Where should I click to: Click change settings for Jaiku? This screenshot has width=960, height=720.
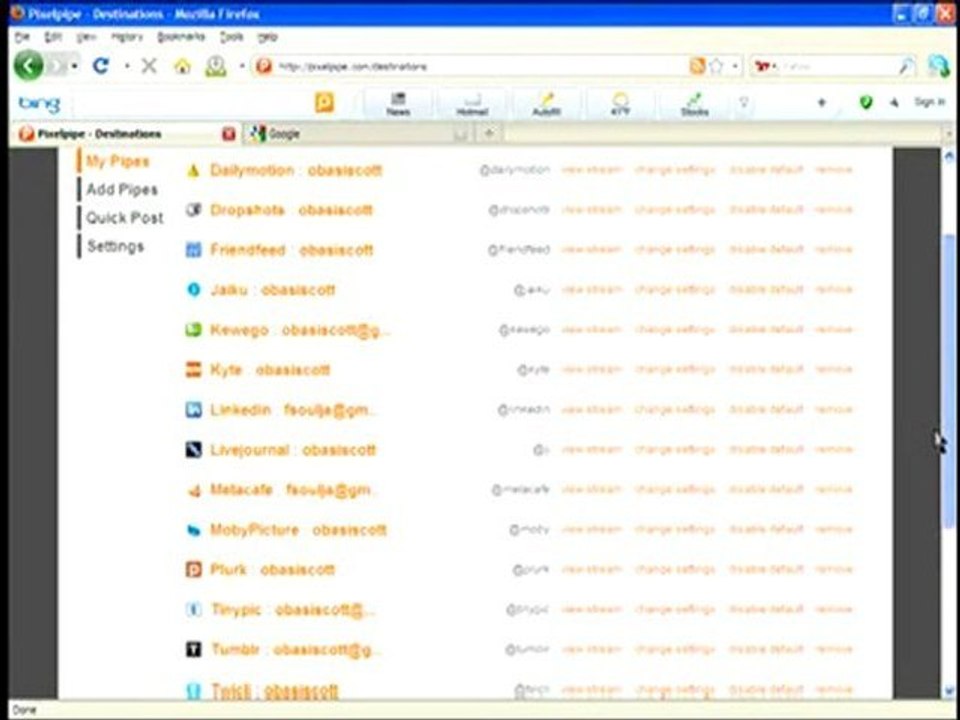tap(675, 290)
